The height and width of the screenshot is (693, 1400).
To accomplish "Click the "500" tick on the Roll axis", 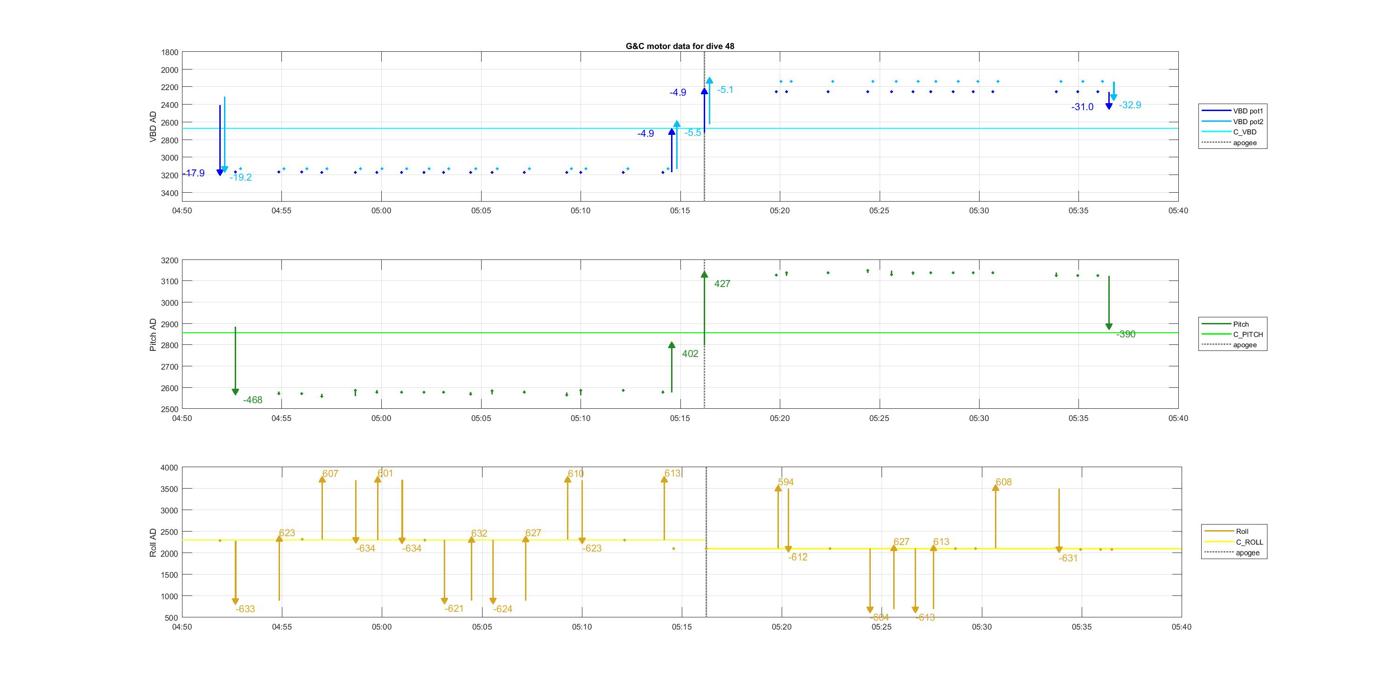I will (172, 618).
